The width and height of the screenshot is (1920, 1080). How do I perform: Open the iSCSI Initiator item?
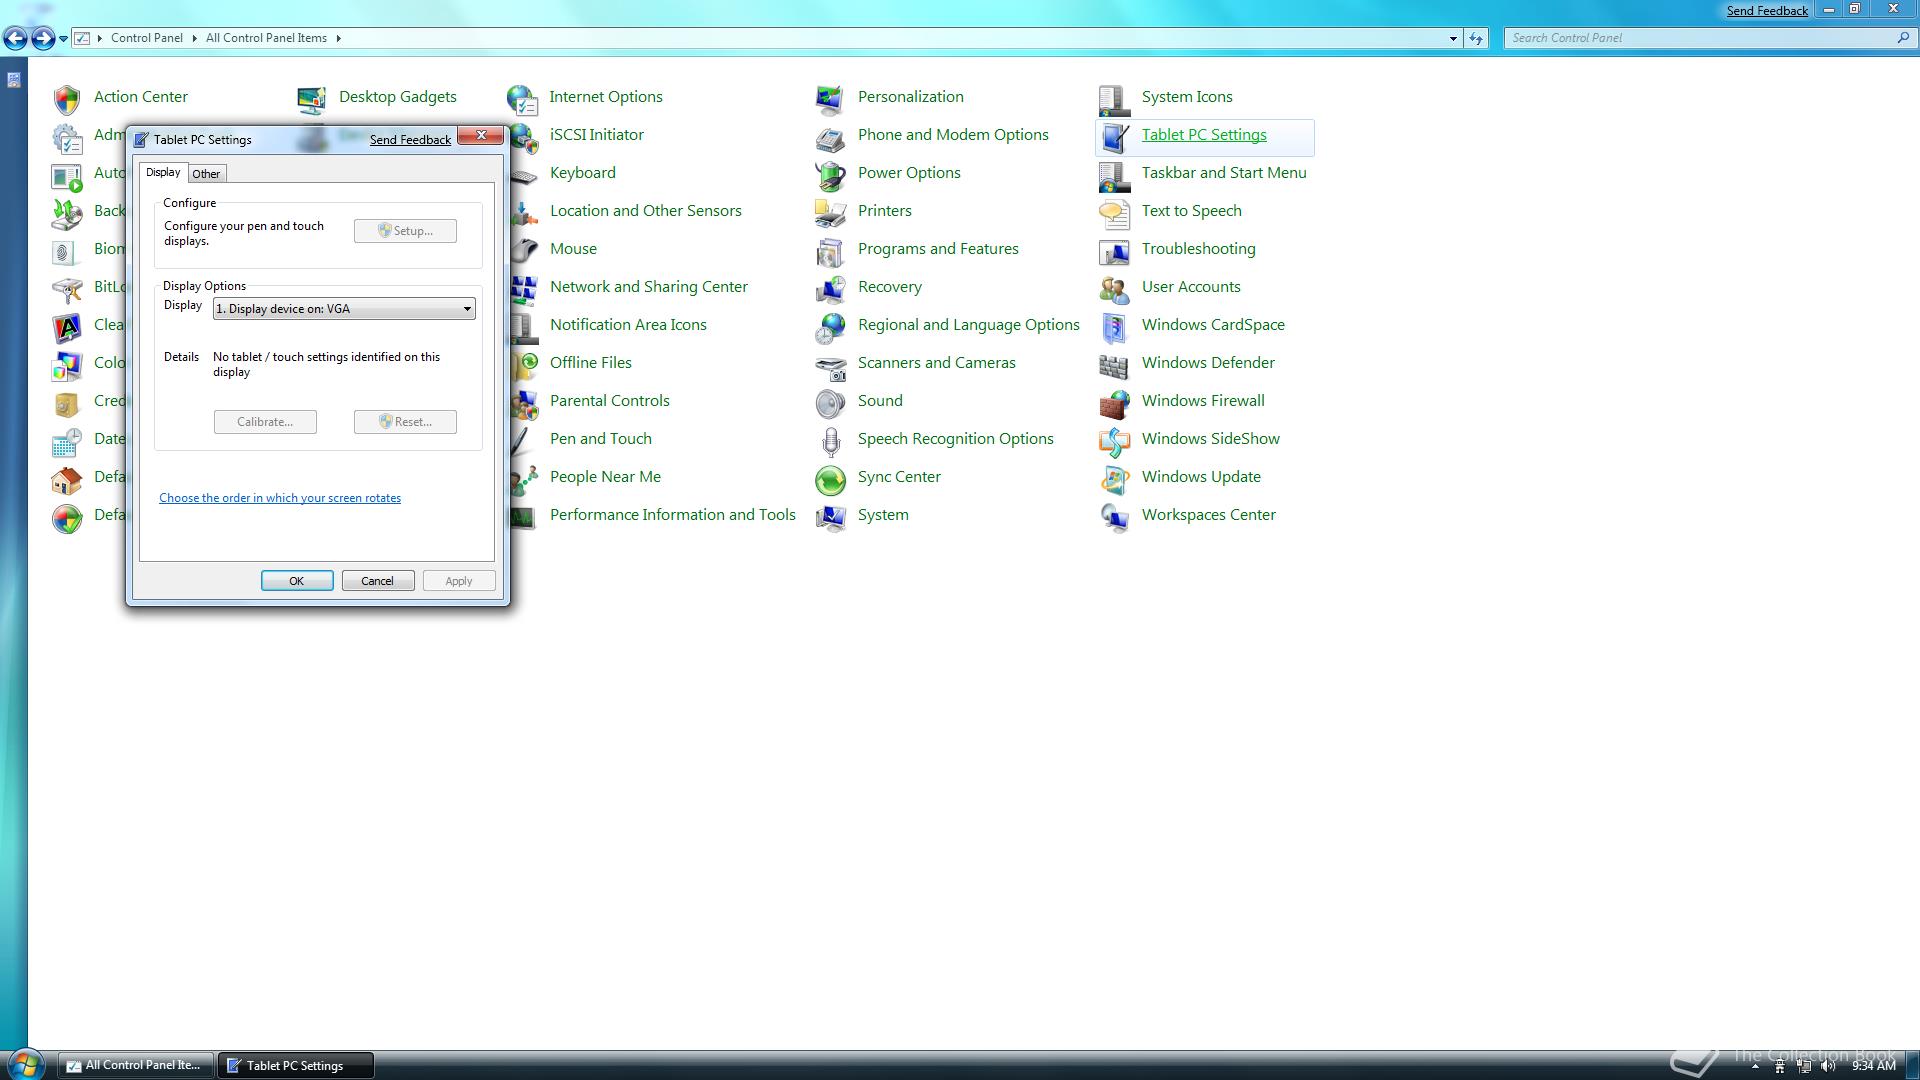(x=596, y=135)
